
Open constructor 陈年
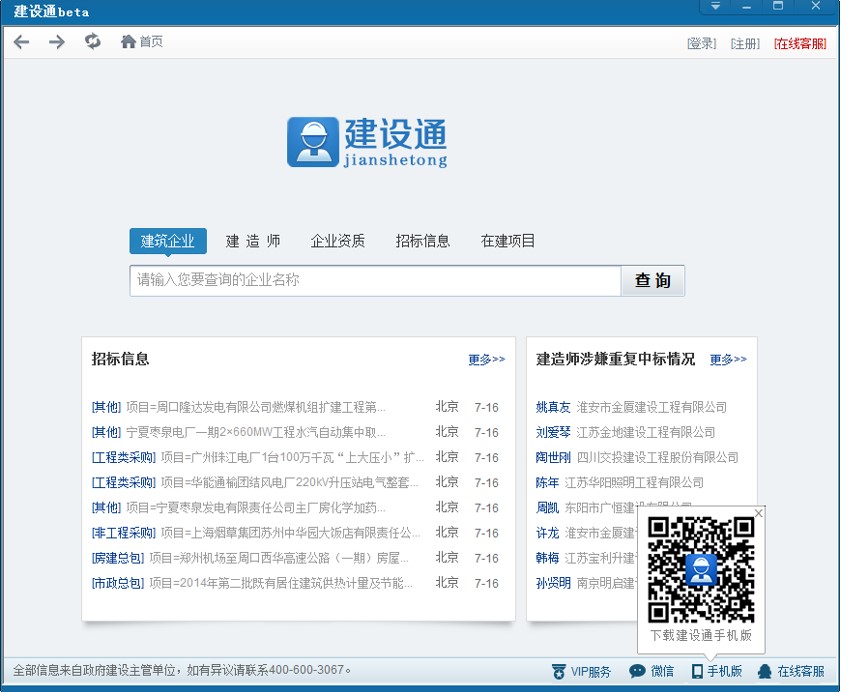(x=547, y=482)
